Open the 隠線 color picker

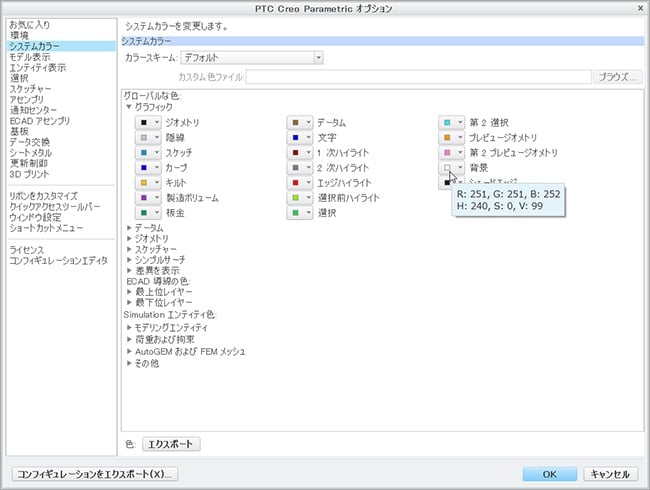(148, 137)
